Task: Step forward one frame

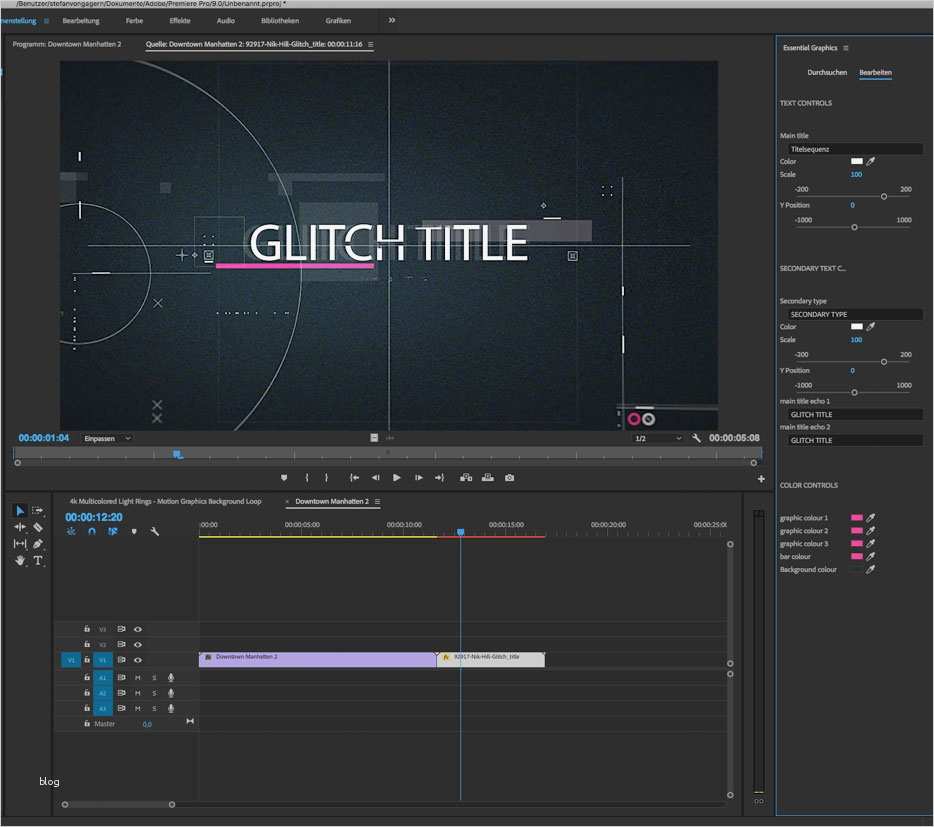Action: click(x=419, y=478)
